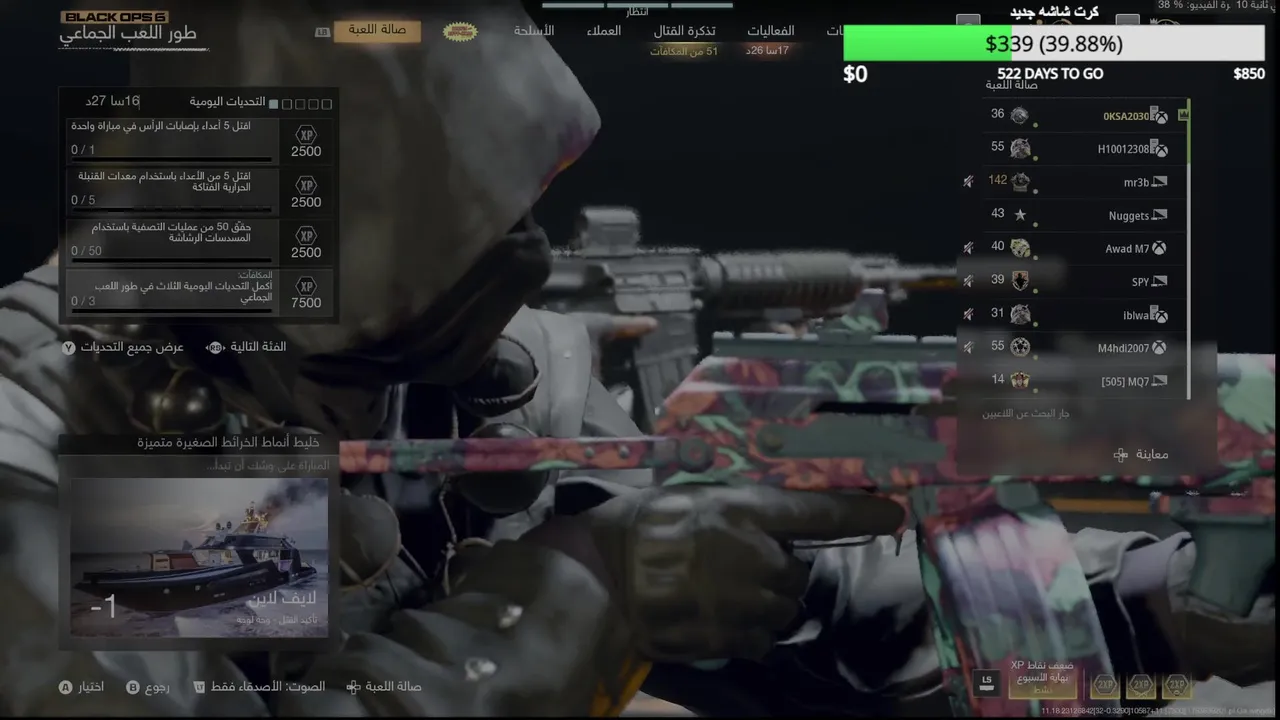Click the rank emblem of 0KSA2030
Screen dimensions: 1280x720
click(1019, 115)
